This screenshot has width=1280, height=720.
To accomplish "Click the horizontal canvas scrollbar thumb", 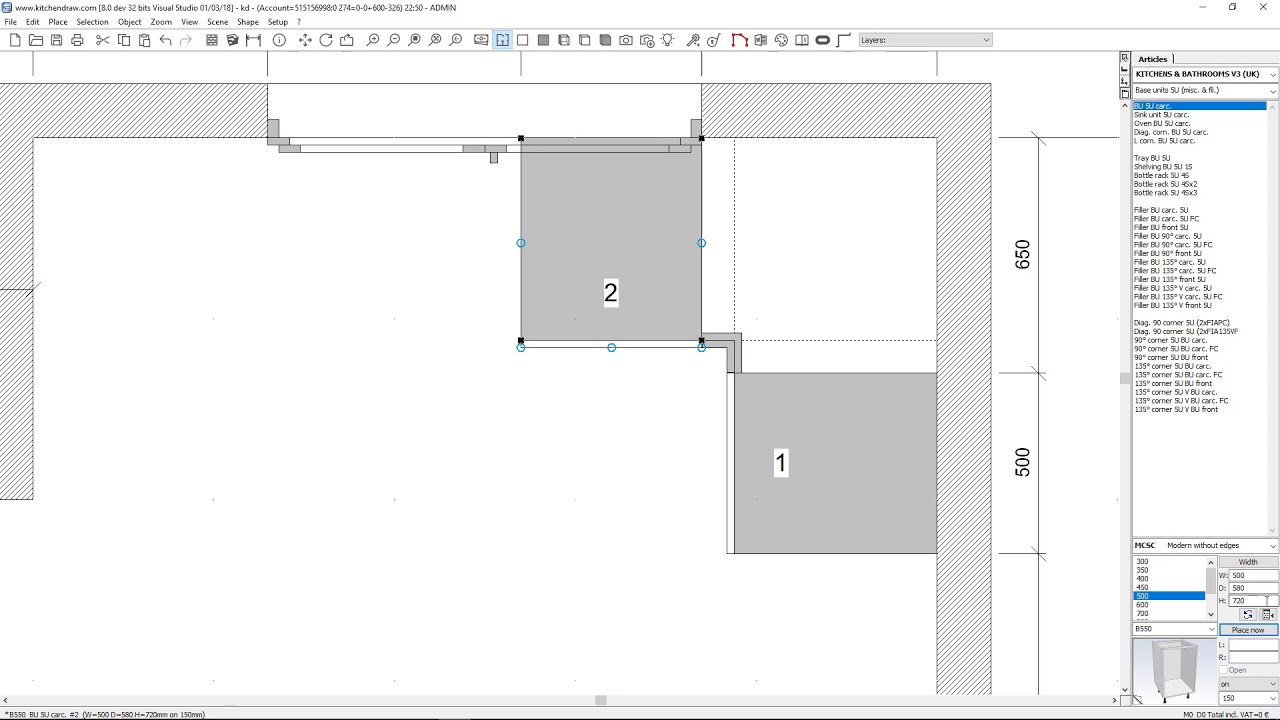I will pyautogui.click(x=601, y=700).
